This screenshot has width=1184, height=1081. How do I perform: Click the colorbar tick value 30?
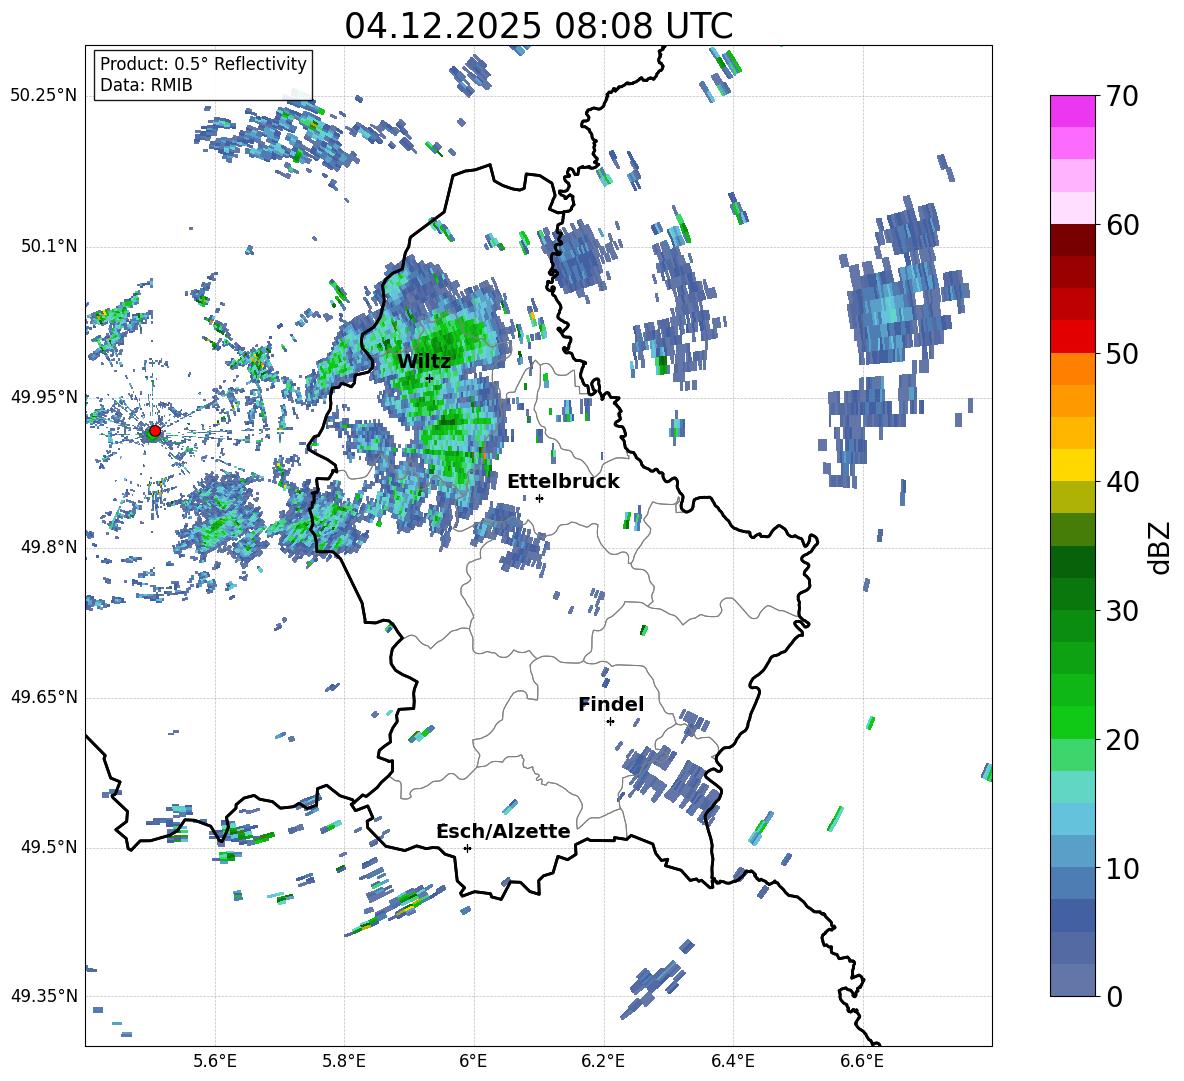pyautogui.click(x=1122, y=611)
